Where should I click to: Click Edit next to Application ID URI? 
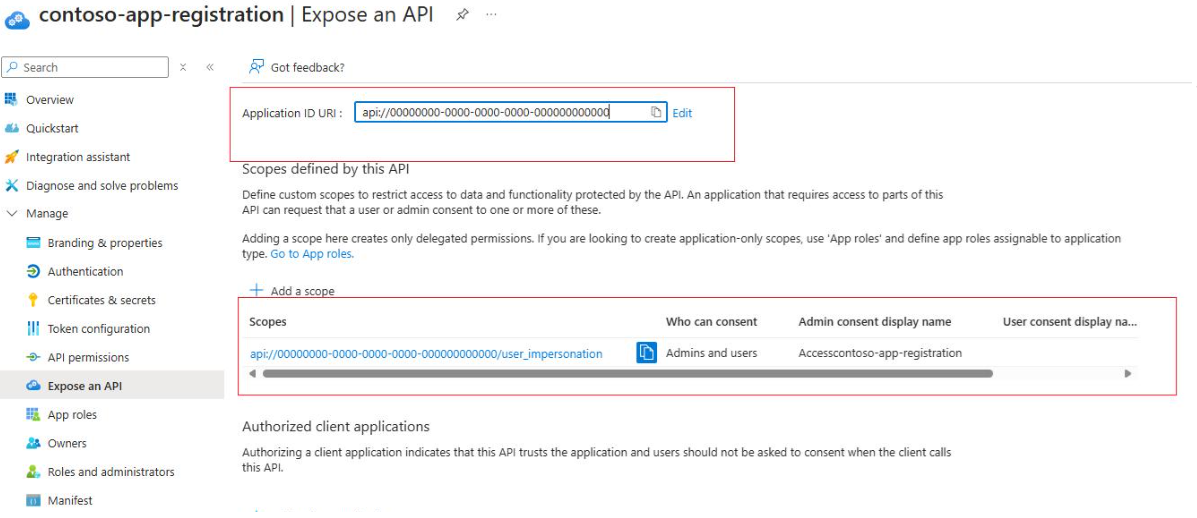pyautogui.click(x=682, y=112)
